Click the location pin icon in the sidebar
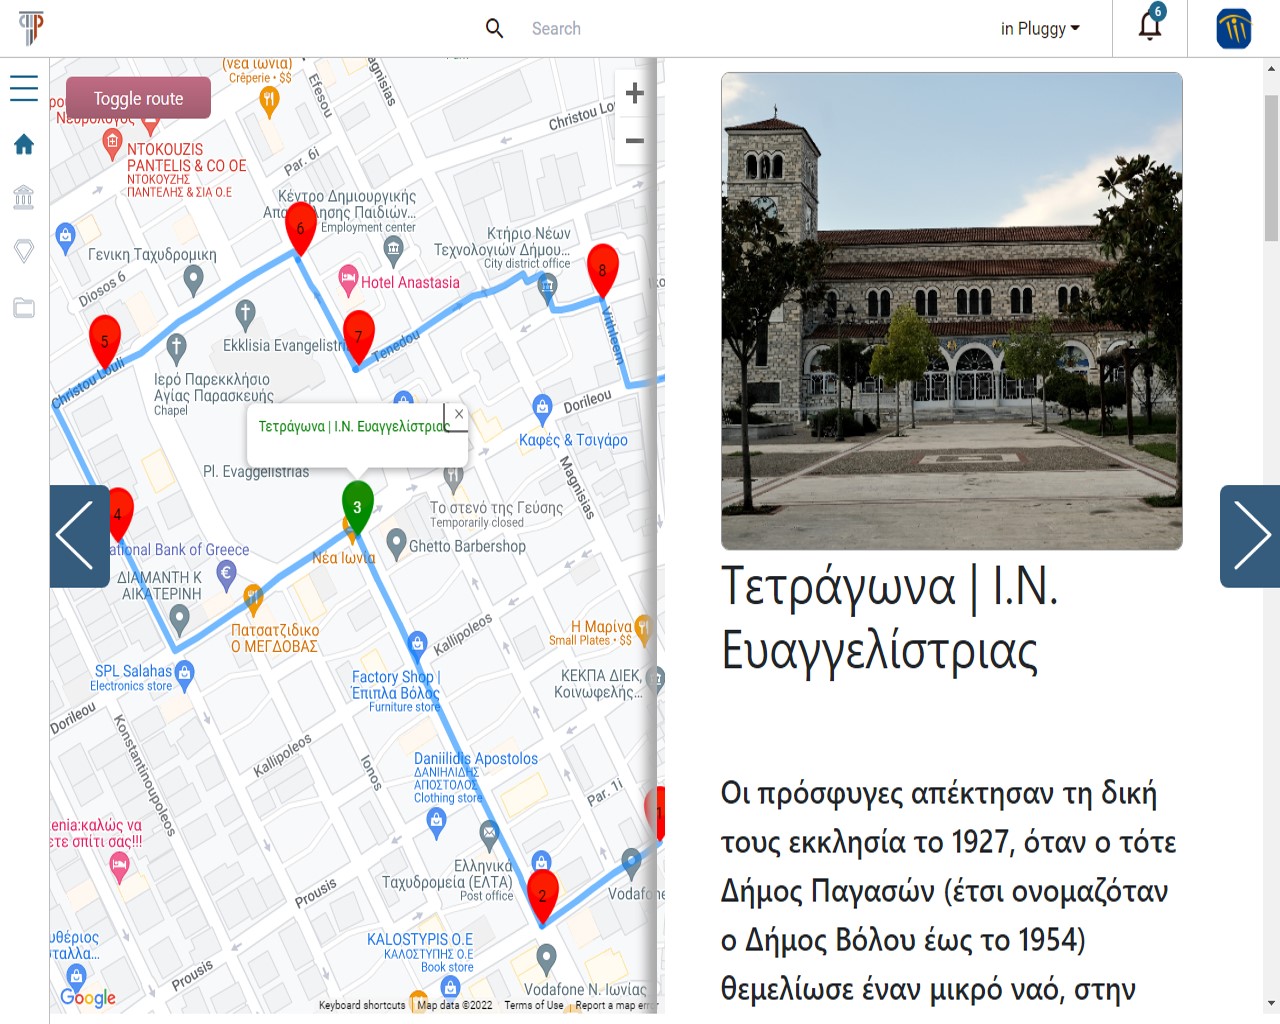The width and height of the screenshot is (1280, 1024). [24, 251]
